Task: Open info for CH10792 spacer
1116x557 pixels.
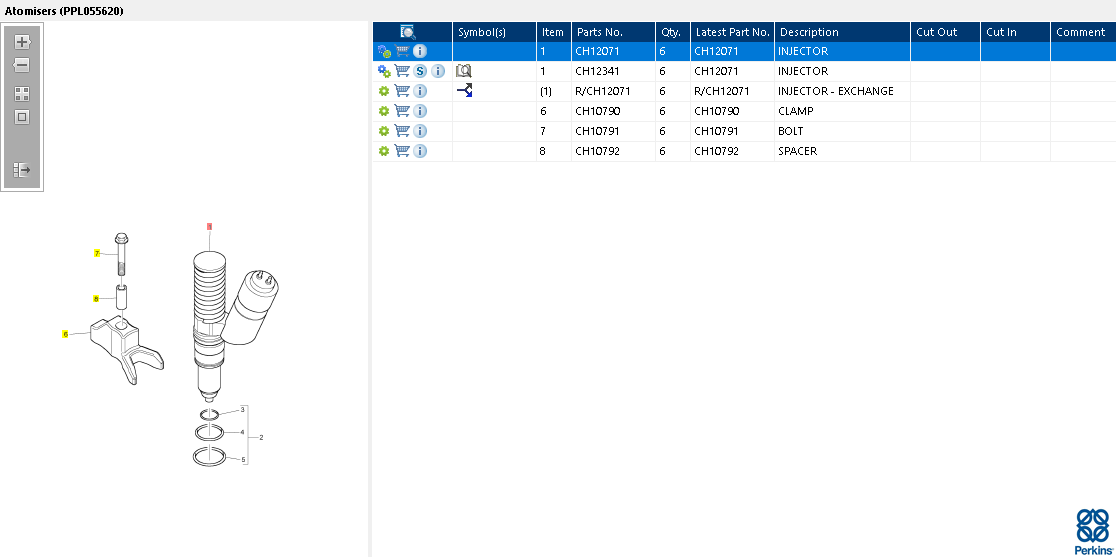Action: point(420,151)
